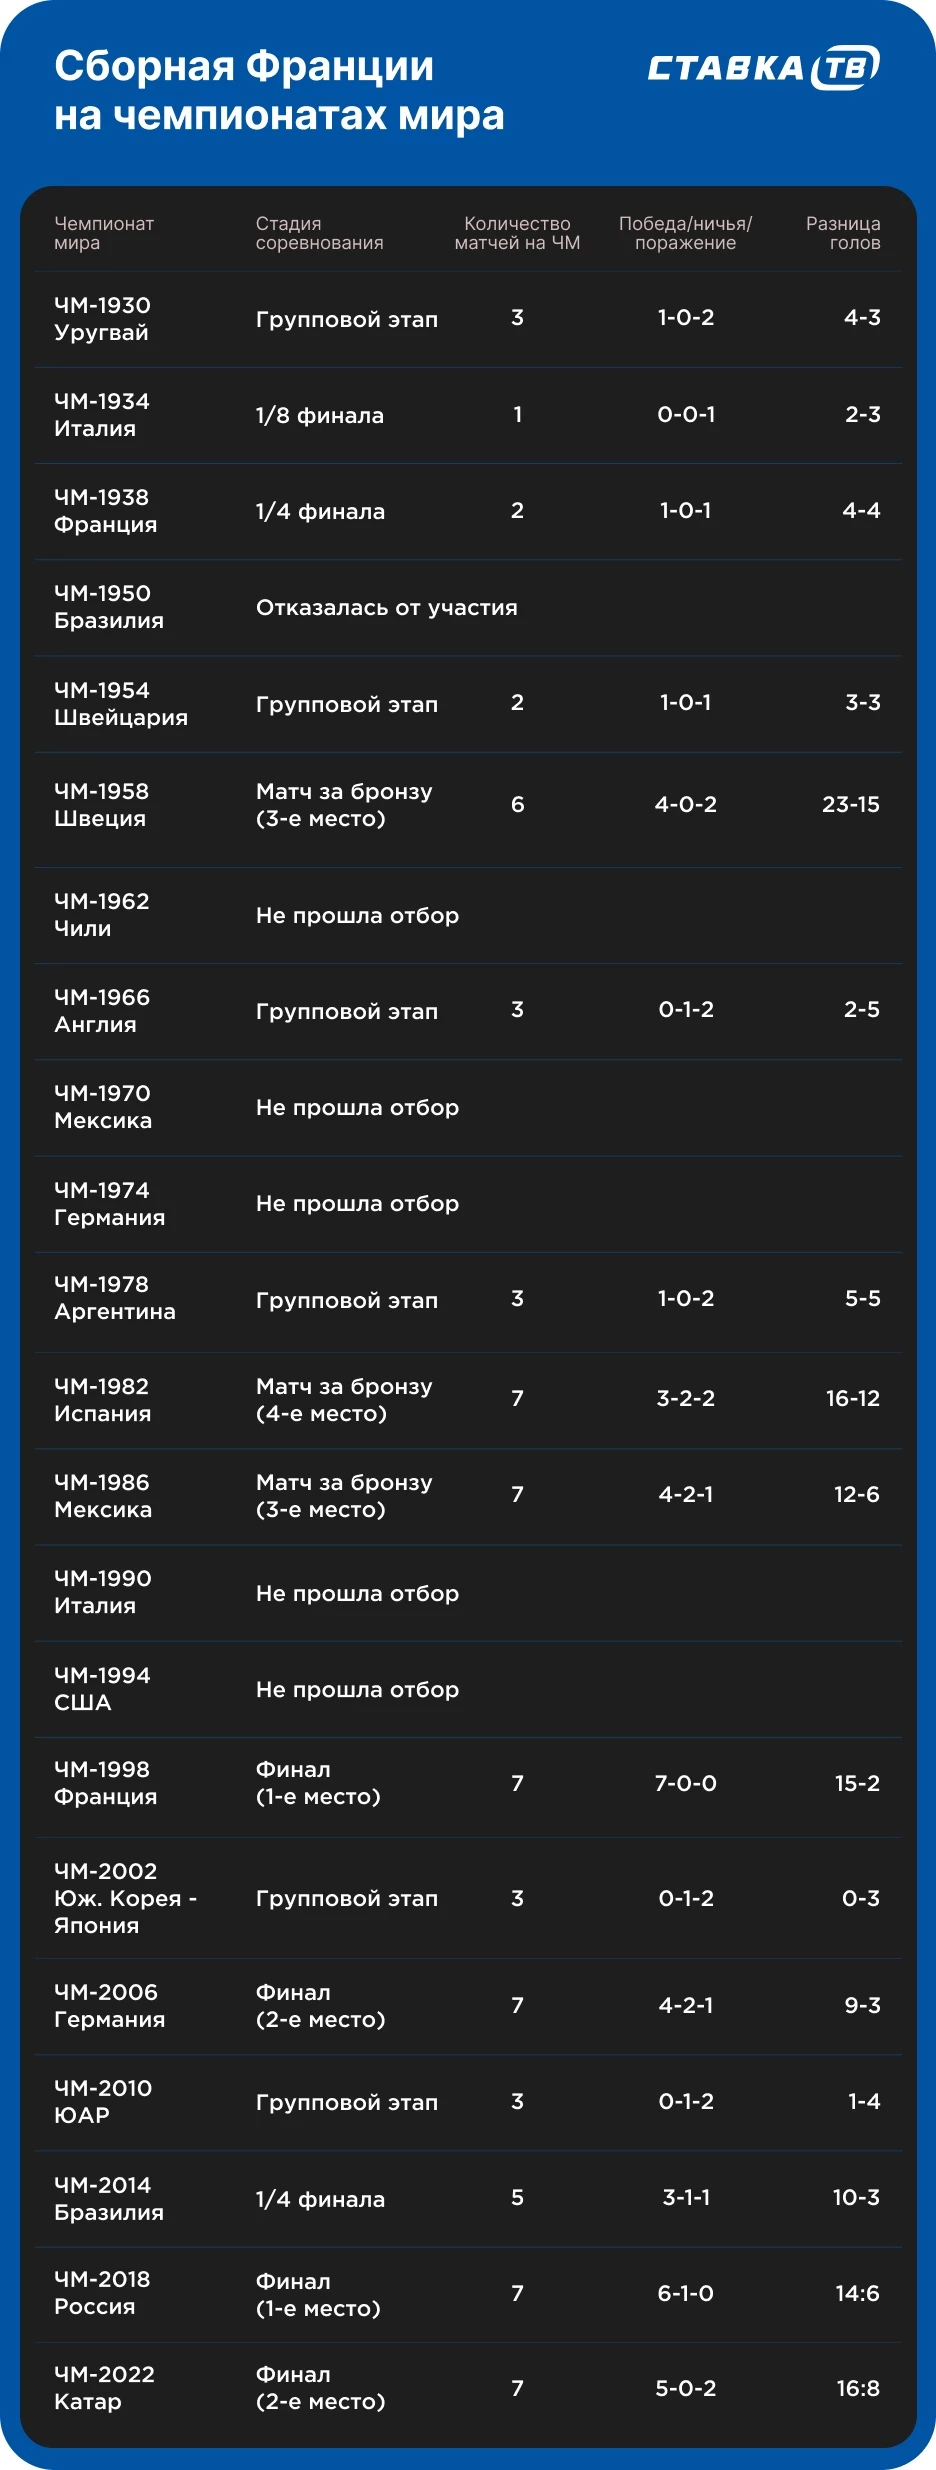Click the ЧМ-1962 Чили row label
This screenshot has height=2470, width=936.
coord(101,914)
